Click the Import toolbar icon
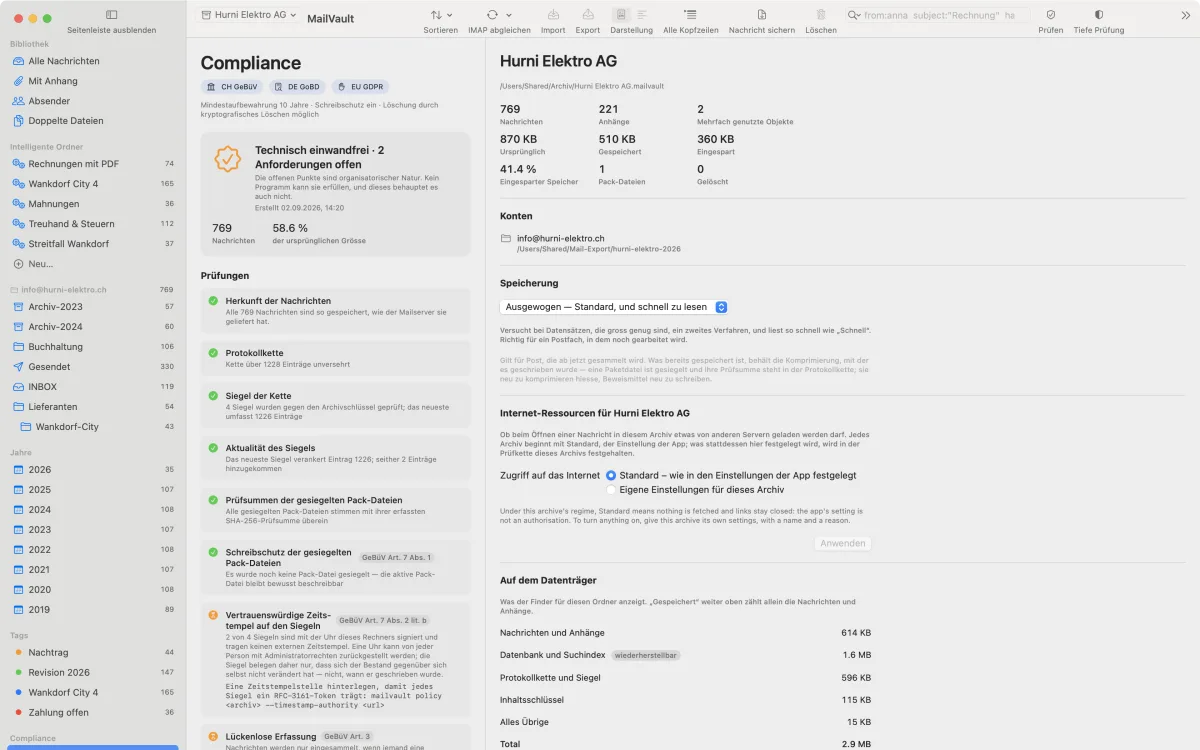 (x=553, y=15)
